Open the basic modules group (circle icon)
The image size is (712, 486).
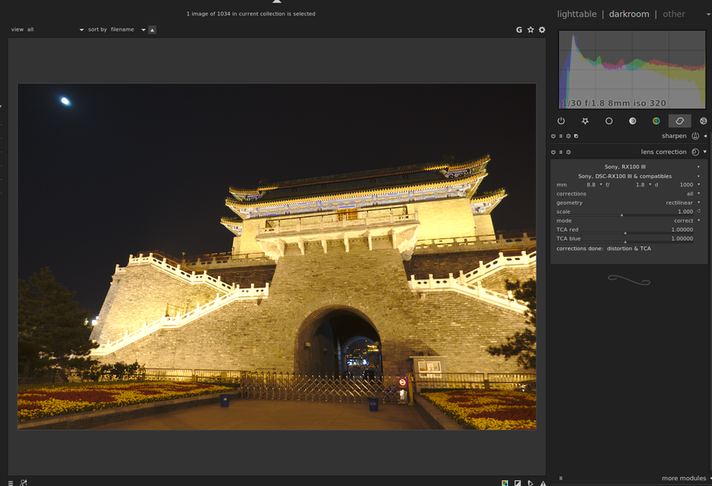(x=609, y=121)
